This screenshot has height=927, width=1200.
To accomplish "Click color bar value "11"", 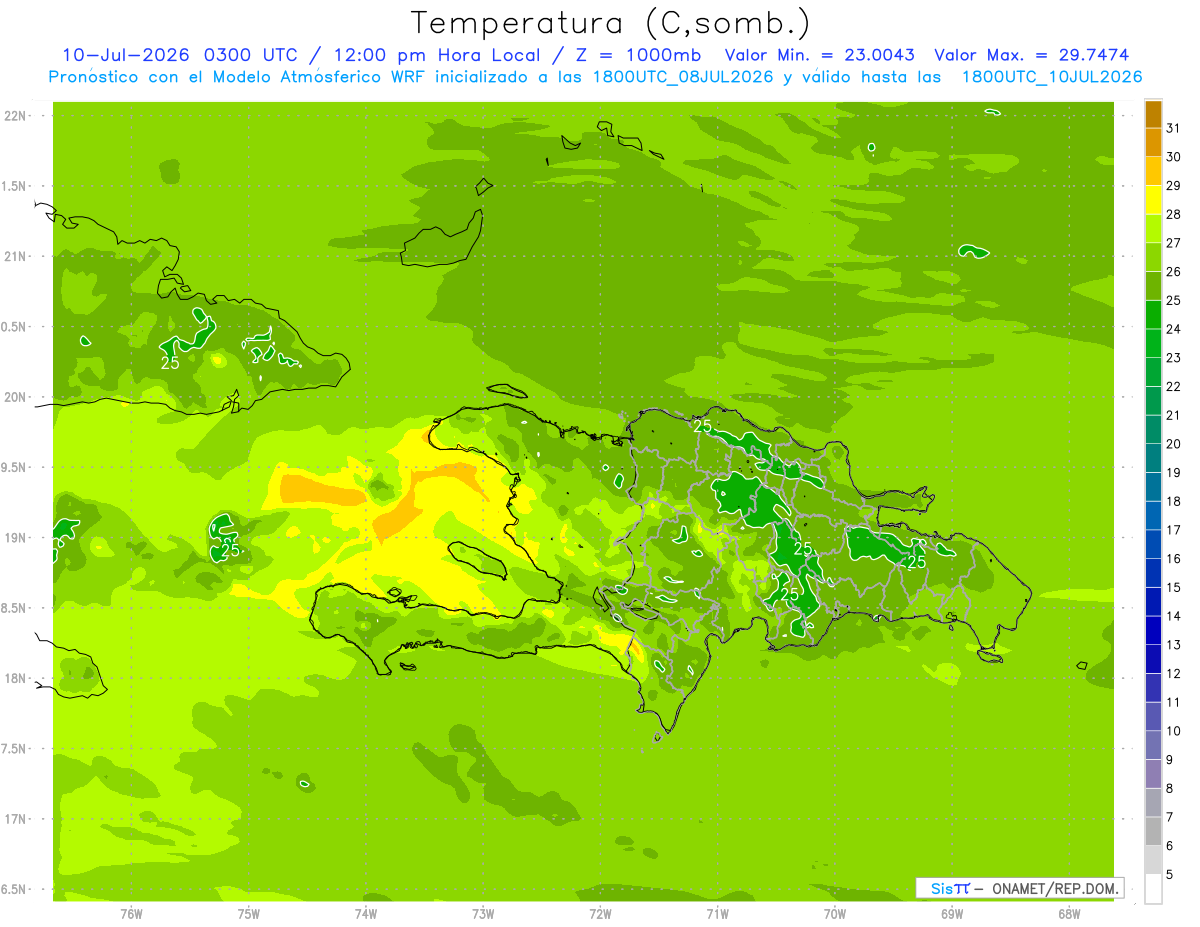I will point(1173,702).
